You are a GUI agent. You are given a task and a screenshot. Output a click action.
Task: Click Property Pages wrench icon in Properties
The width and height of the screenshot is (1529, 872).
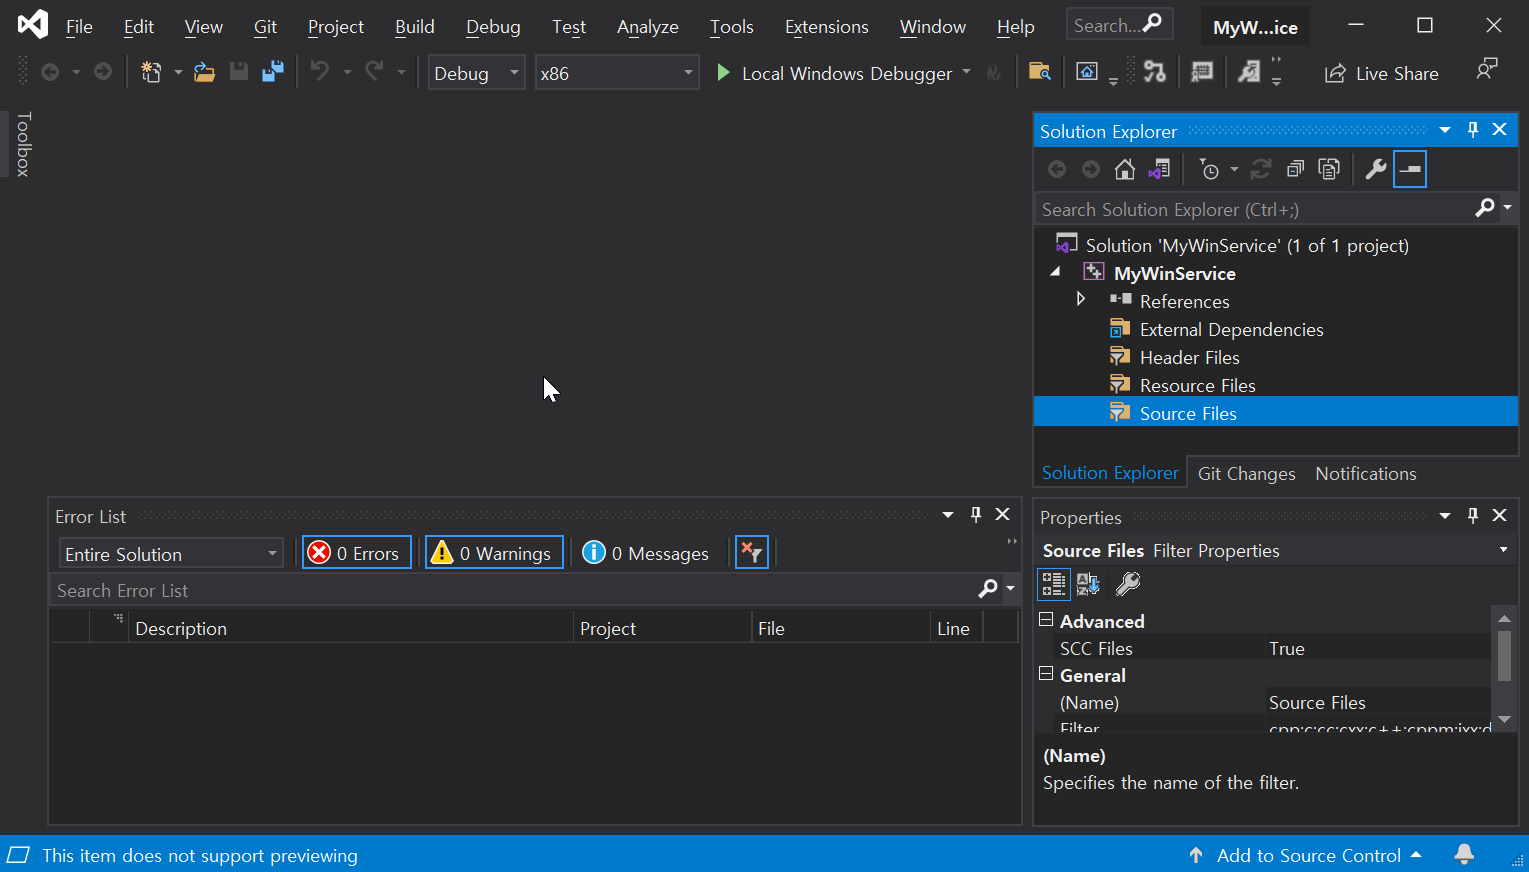pyautogui.click(x=1128, y=584)
